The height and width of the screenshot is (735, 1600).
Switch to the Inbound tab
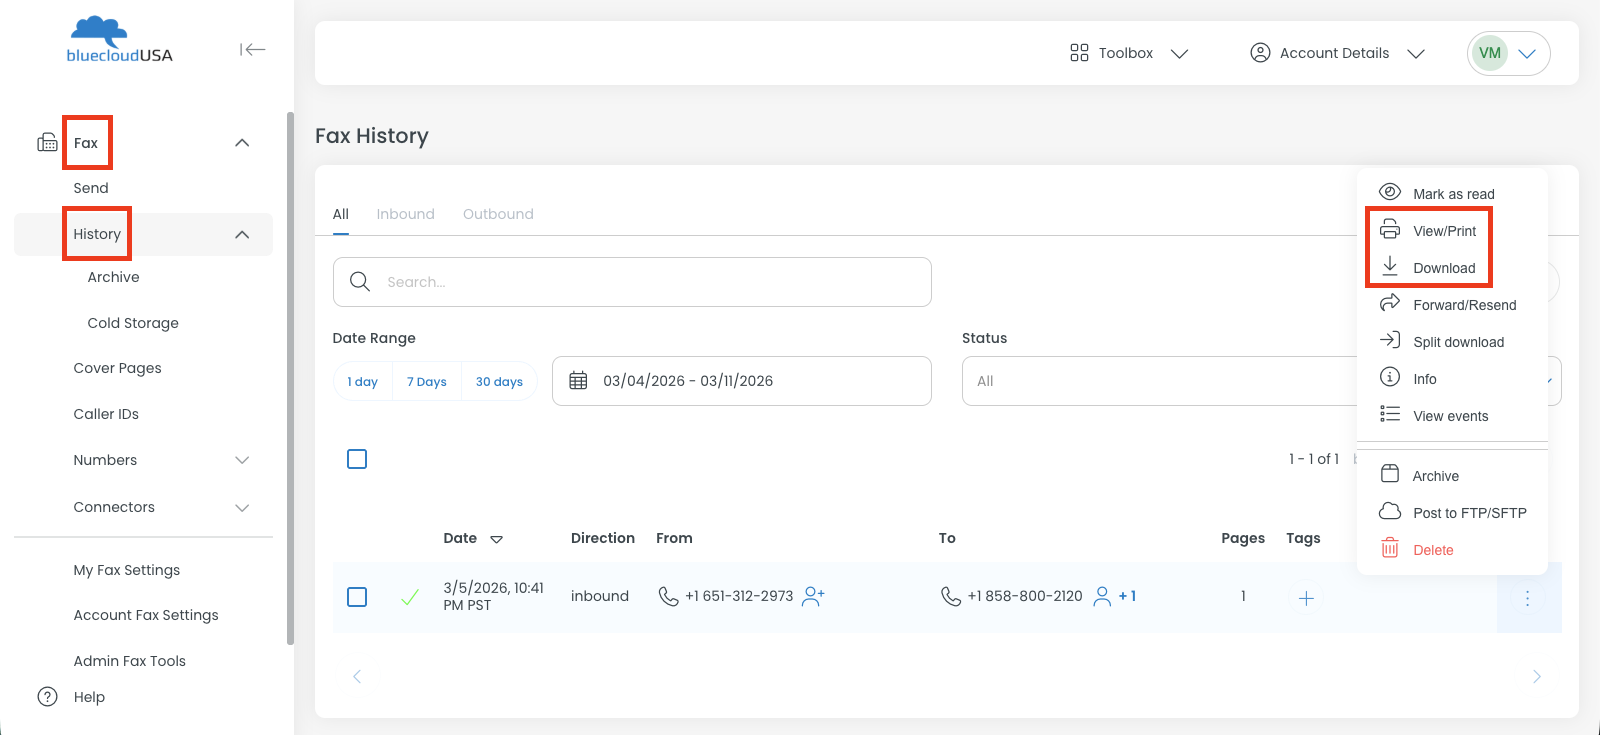coord(405,214)
